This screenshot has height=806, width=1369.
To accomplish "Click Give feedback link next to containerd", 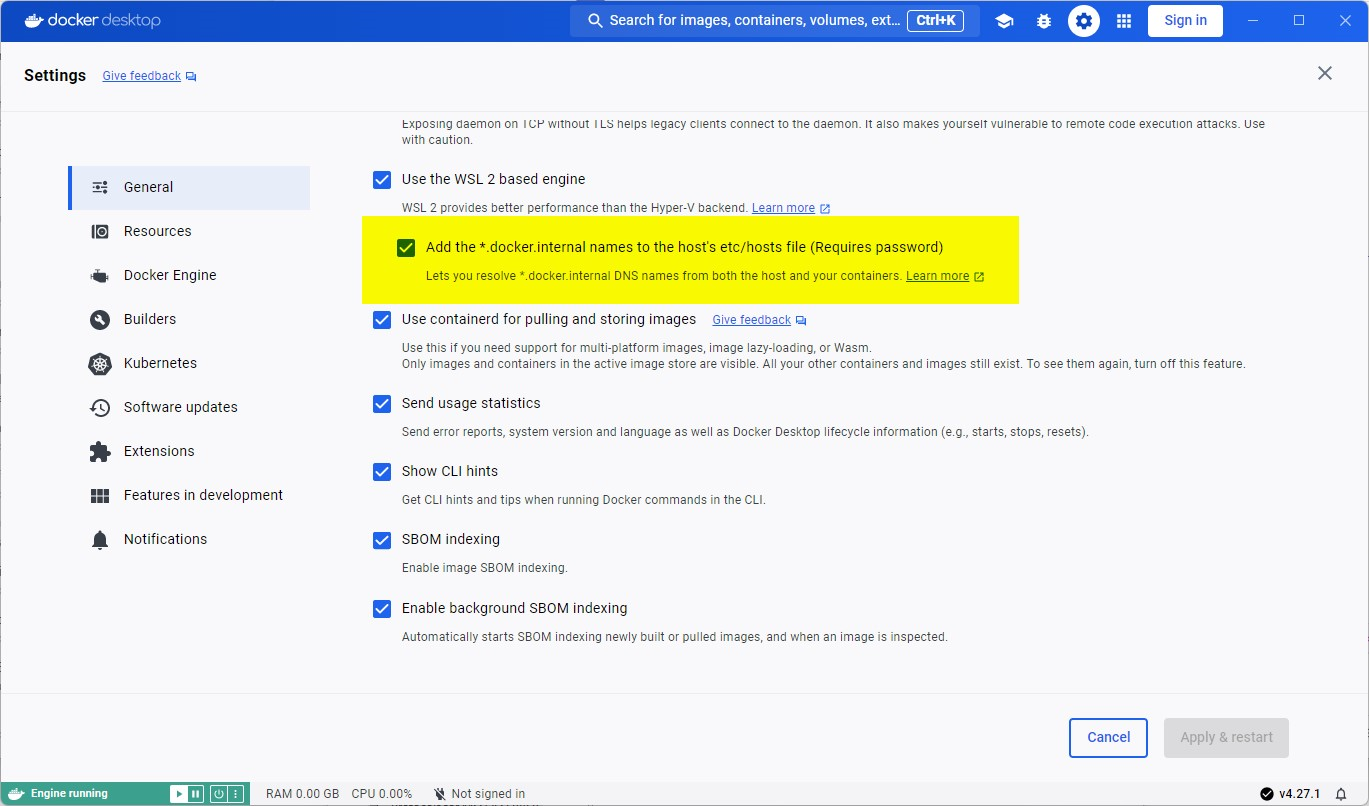I will [751, 320].
